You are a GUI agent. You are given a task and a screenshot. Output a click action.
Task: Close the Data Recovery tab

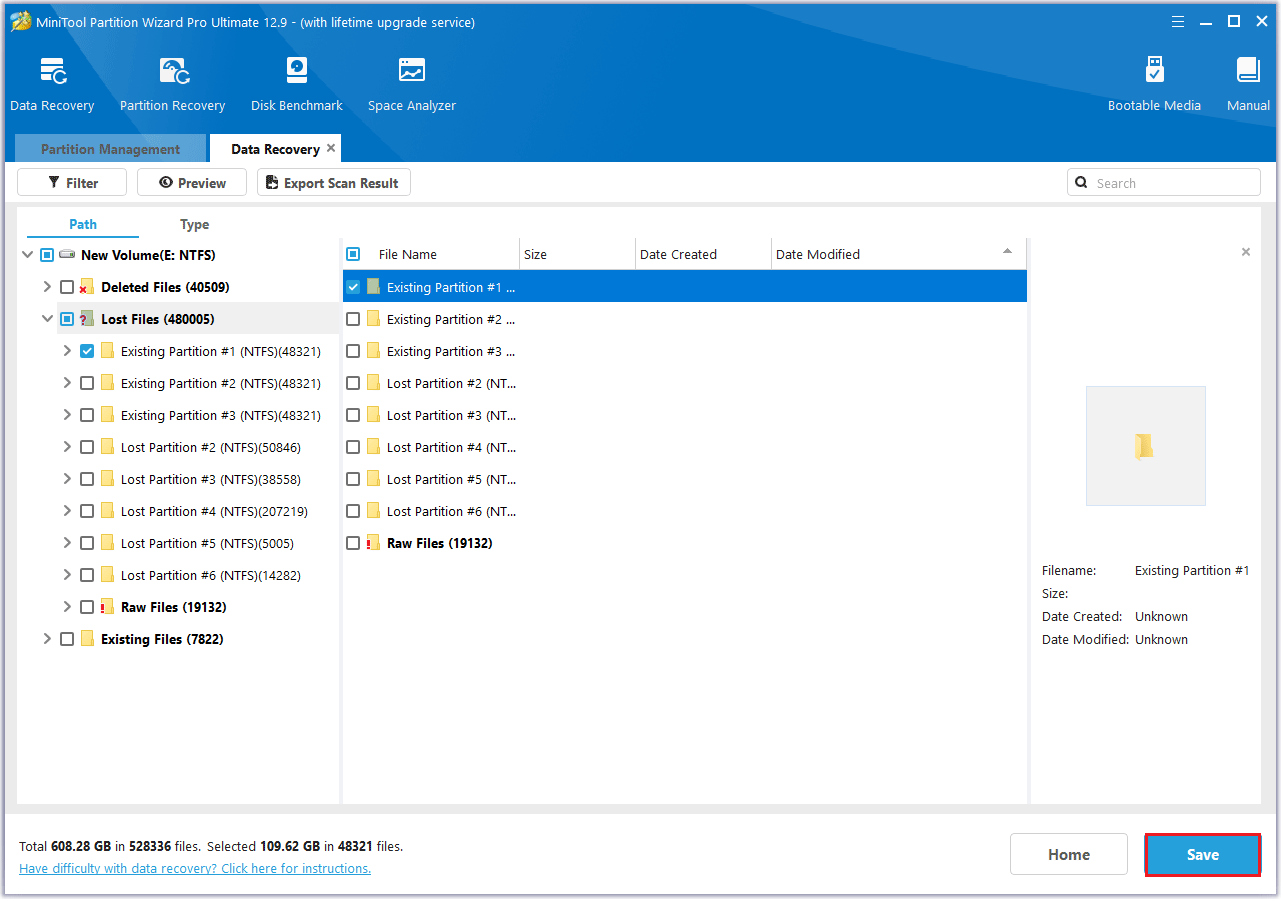331,148
